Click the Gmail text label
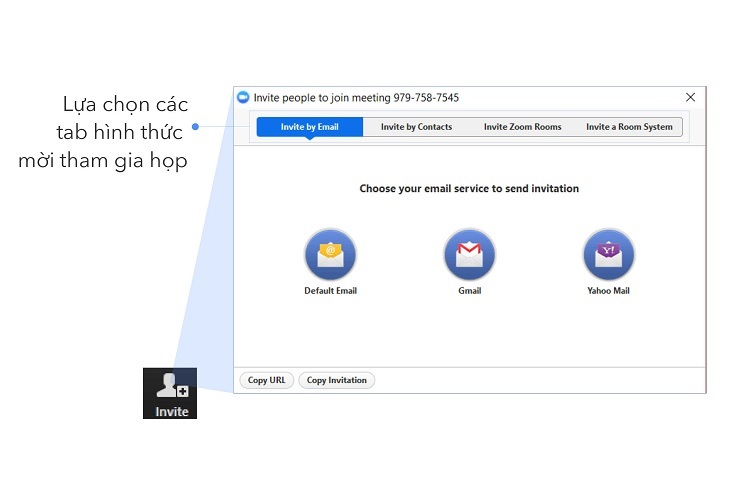The height and width of the screenshot is (488, 755). pos(469,291)
